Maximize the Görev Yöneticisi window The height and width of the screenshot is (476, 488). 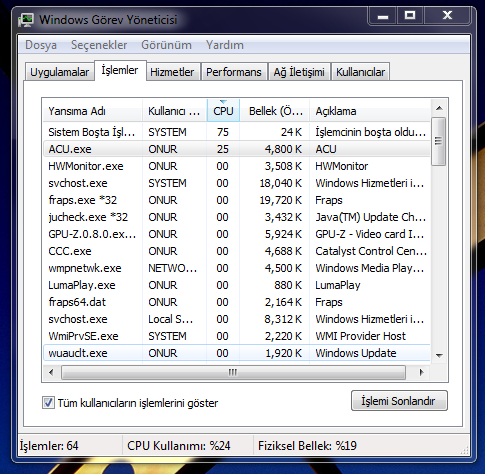tap(410, 16)
